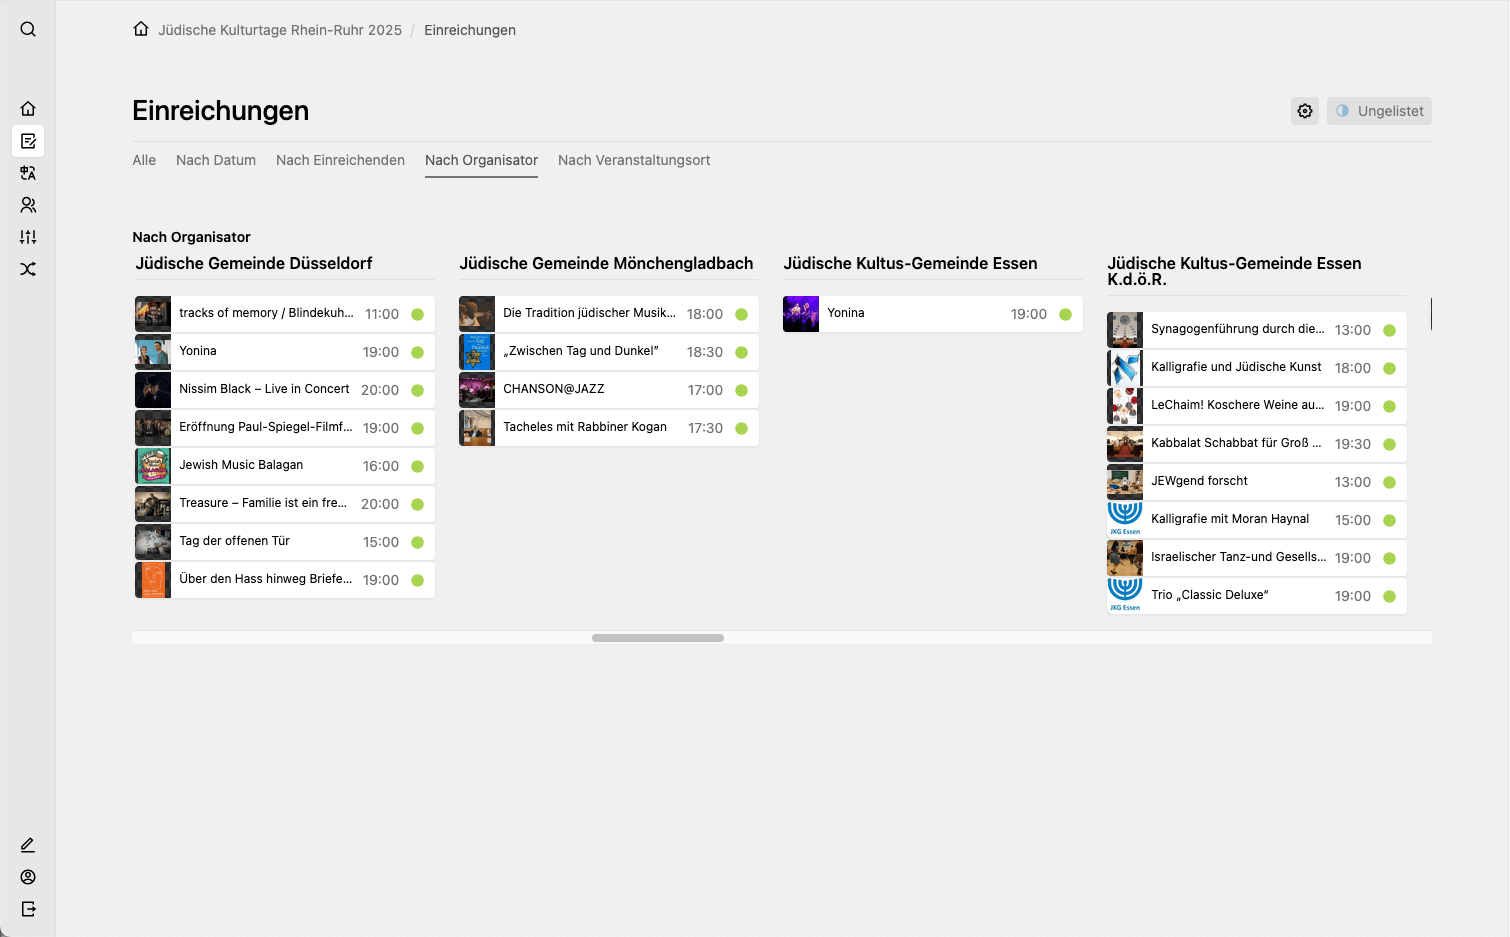Screen dimensions: 1510x937
Task: Open the sliders adjustments icon in sidebar
Action: click(28, 237)
